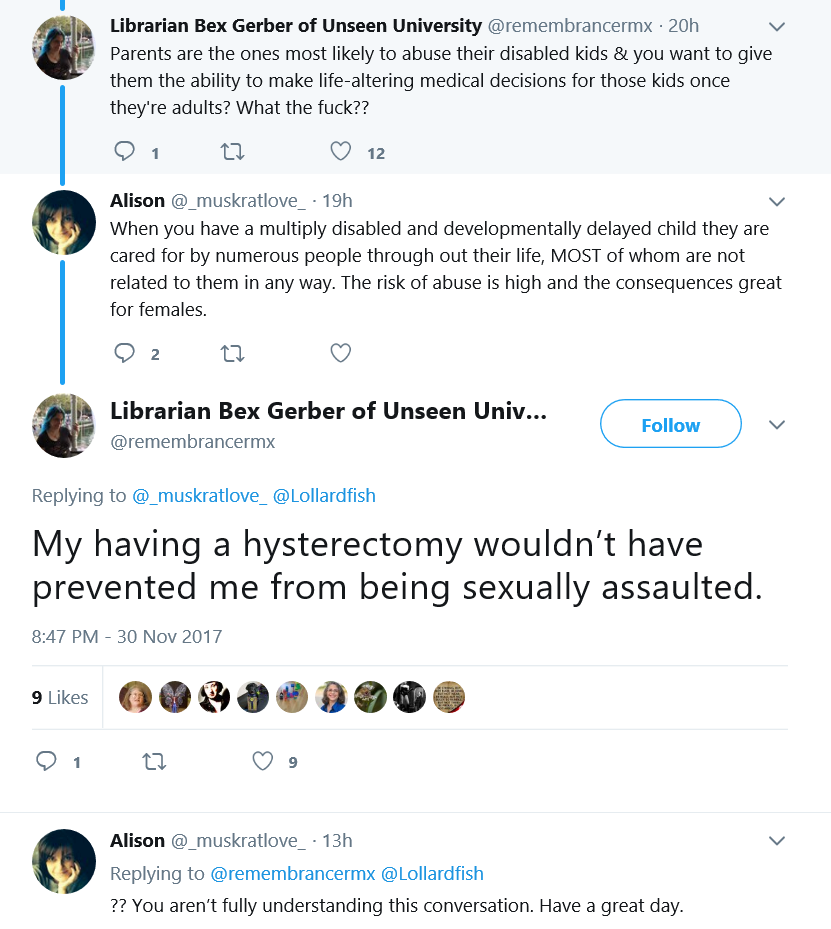Expand options chevron on Alison's 19h tweet
This screenshot has height=929, width=831.
click(x=777, y=201)
